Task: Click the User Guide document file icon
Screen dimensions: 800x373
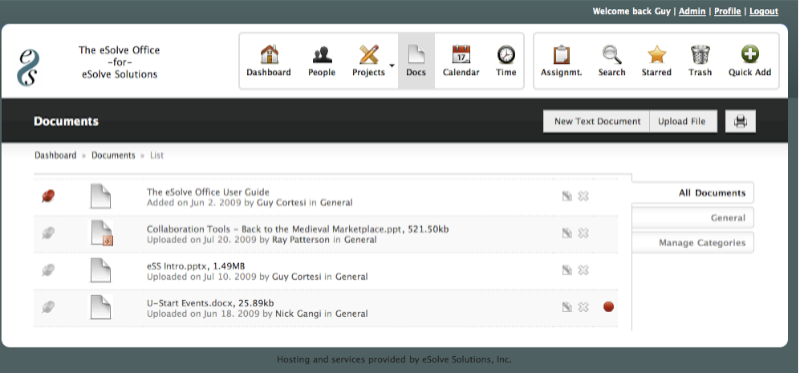Action: [x=101, y=196]
